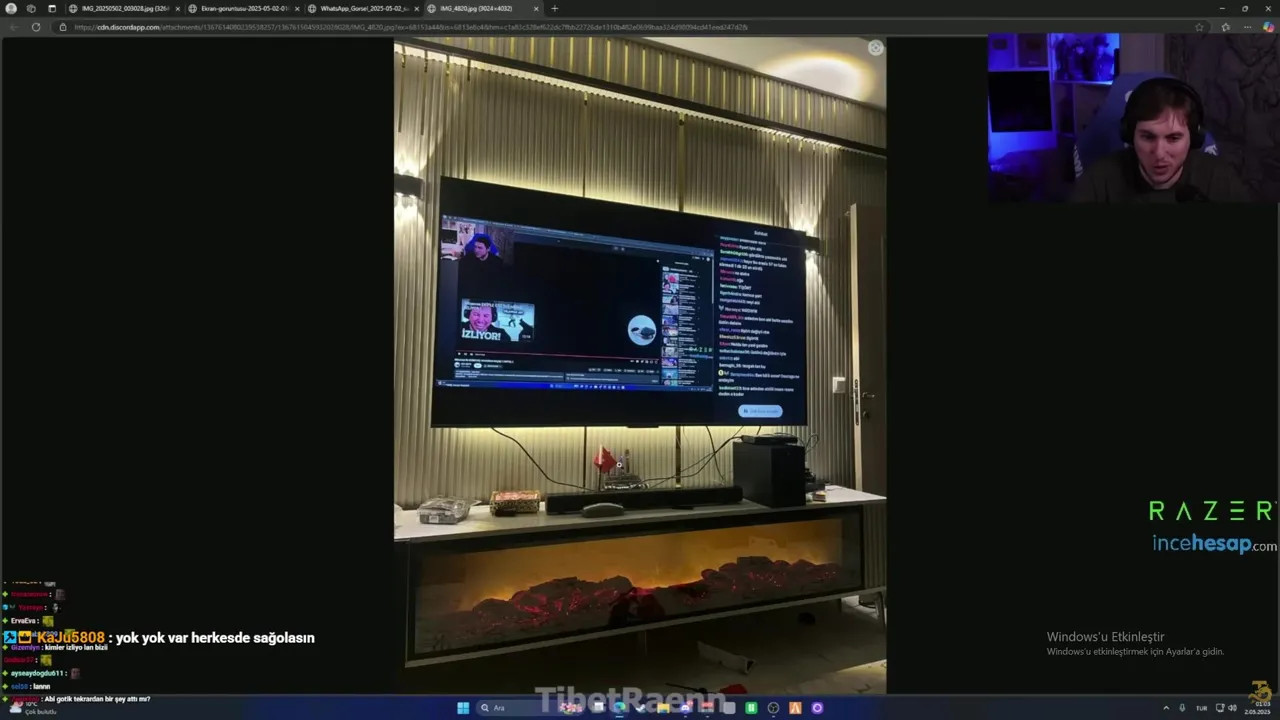
Task: Close the IMG_4820.jpg tab
Action: tap(536, 8)
